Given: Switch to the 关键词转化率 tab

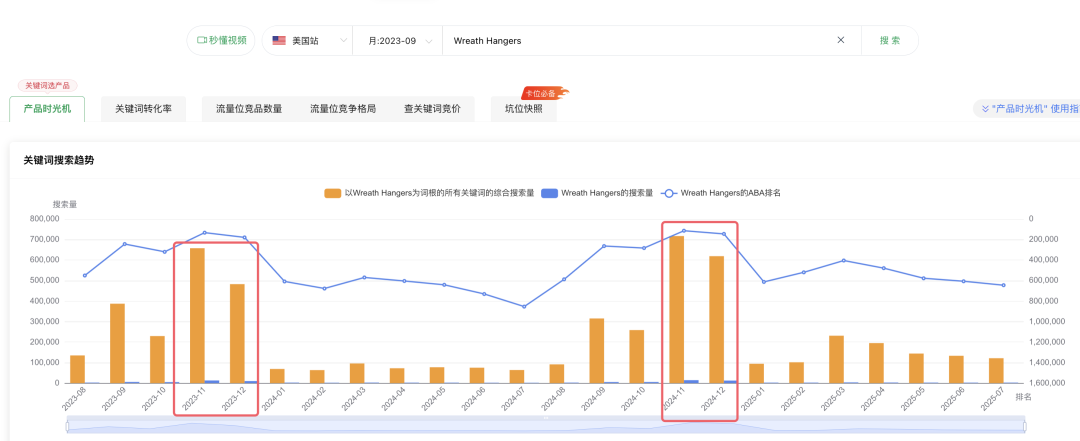Looking at the screenshot, I should [x=143, y=109].
